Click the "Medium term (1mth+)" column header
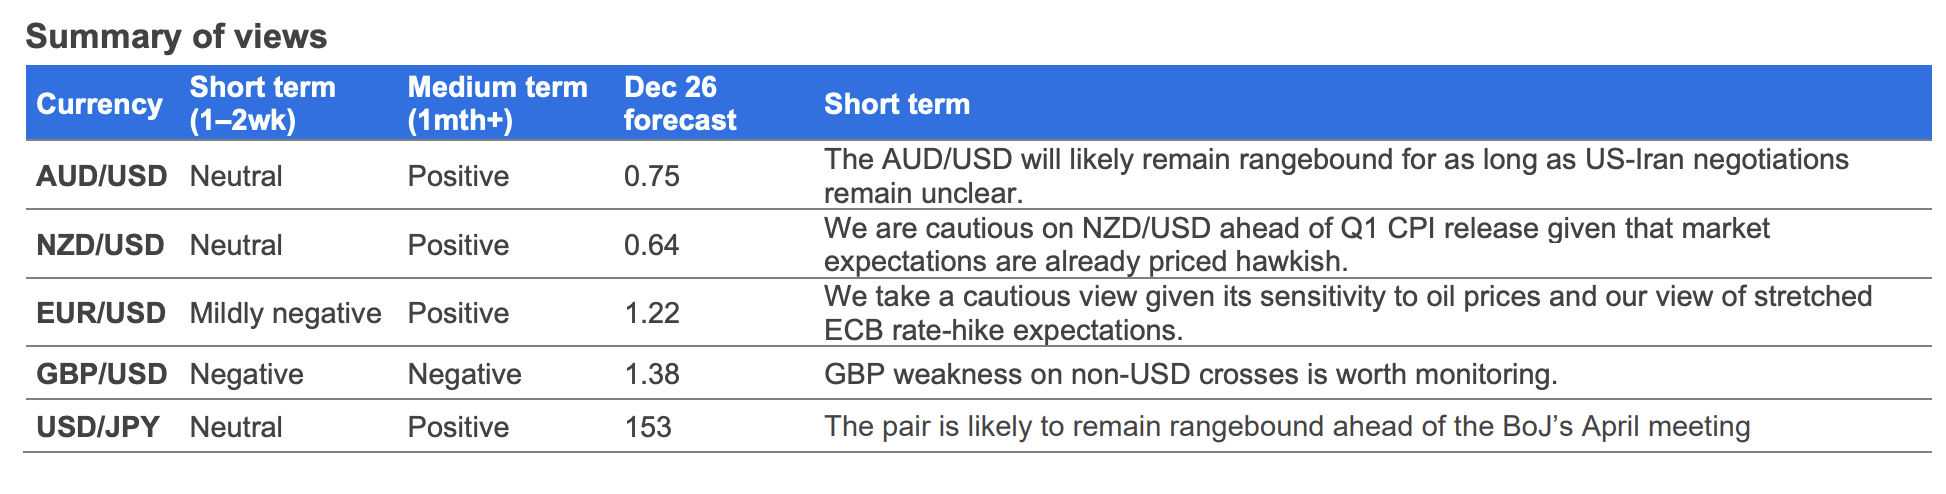 pyautogui.click(x=497, y=104)
